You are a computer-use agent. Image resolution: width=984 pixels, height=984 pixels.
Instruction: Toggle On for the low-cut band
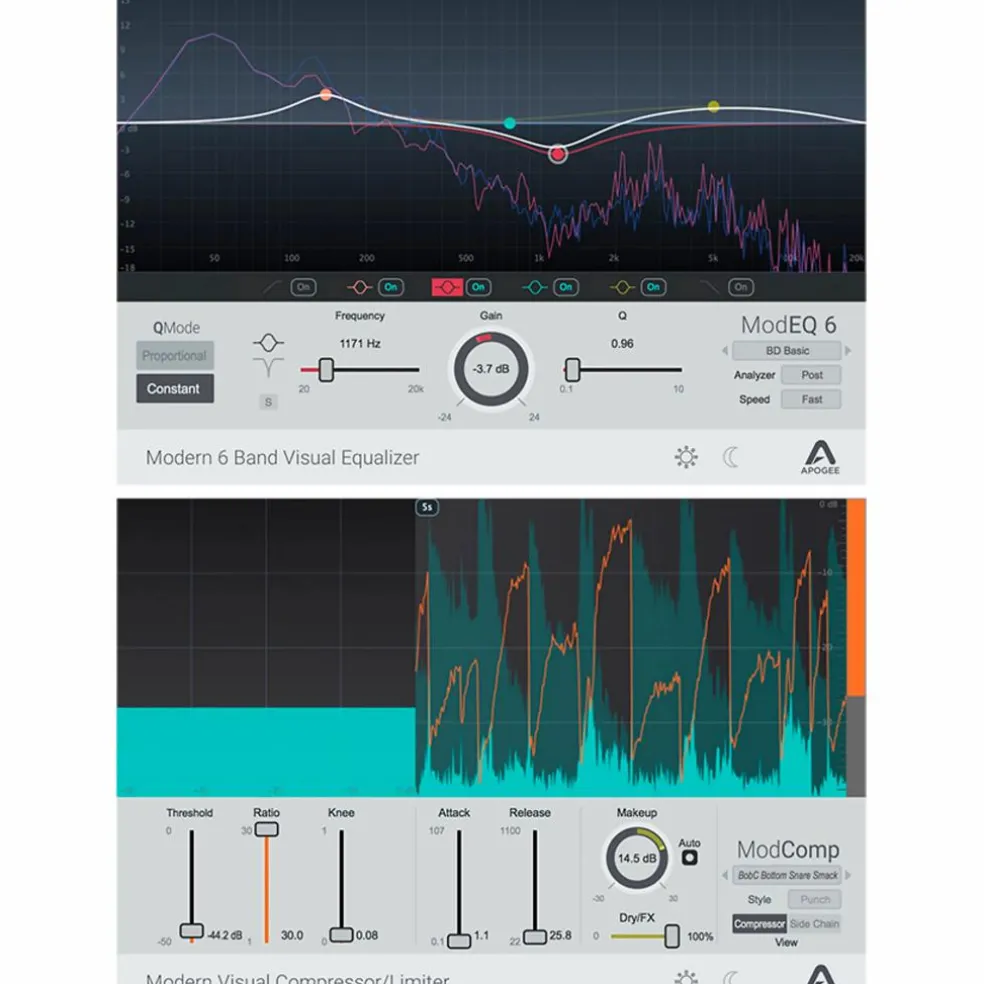tap(303, 287)
